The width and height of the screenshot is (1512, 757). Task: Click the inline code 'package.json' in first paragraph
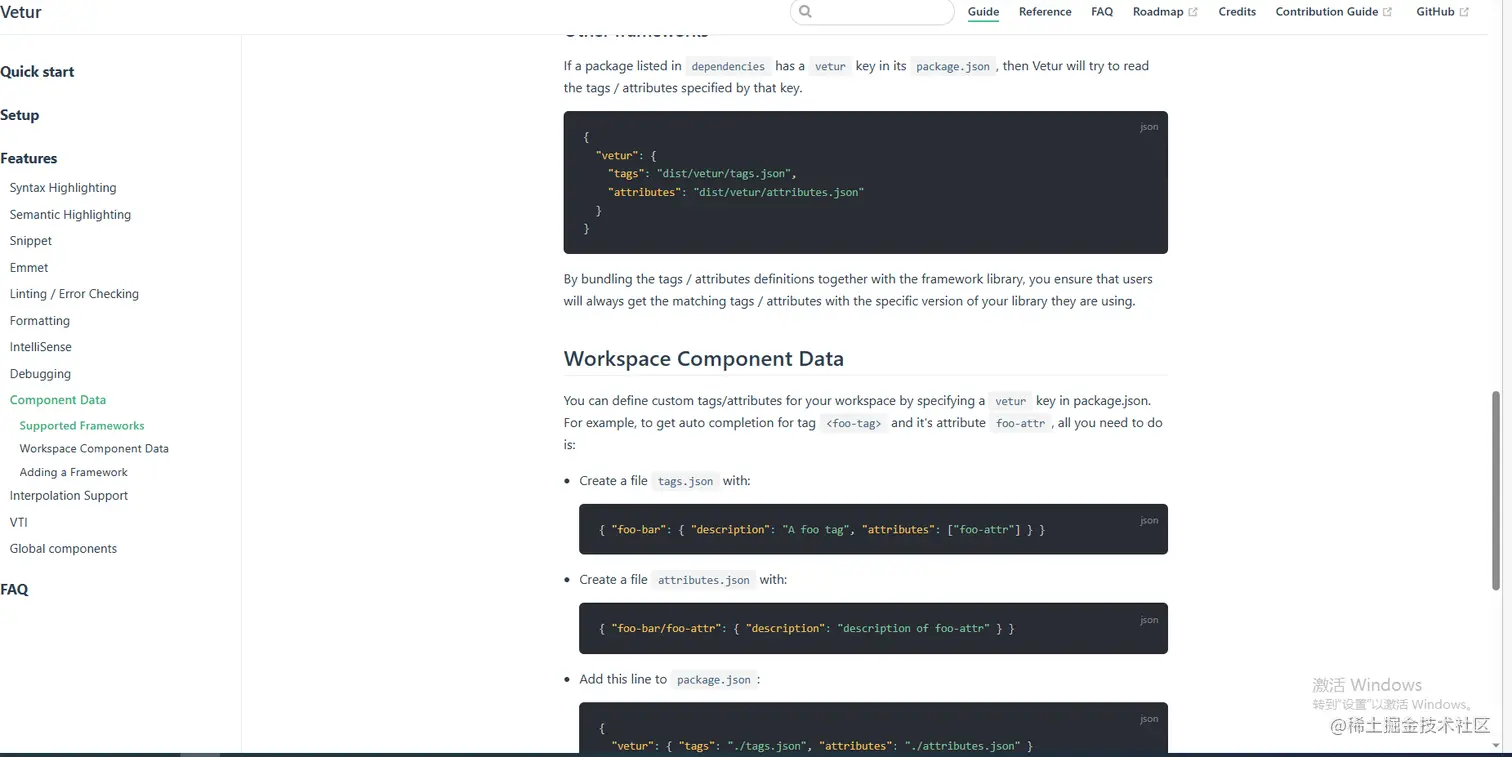tap(953, 66)
